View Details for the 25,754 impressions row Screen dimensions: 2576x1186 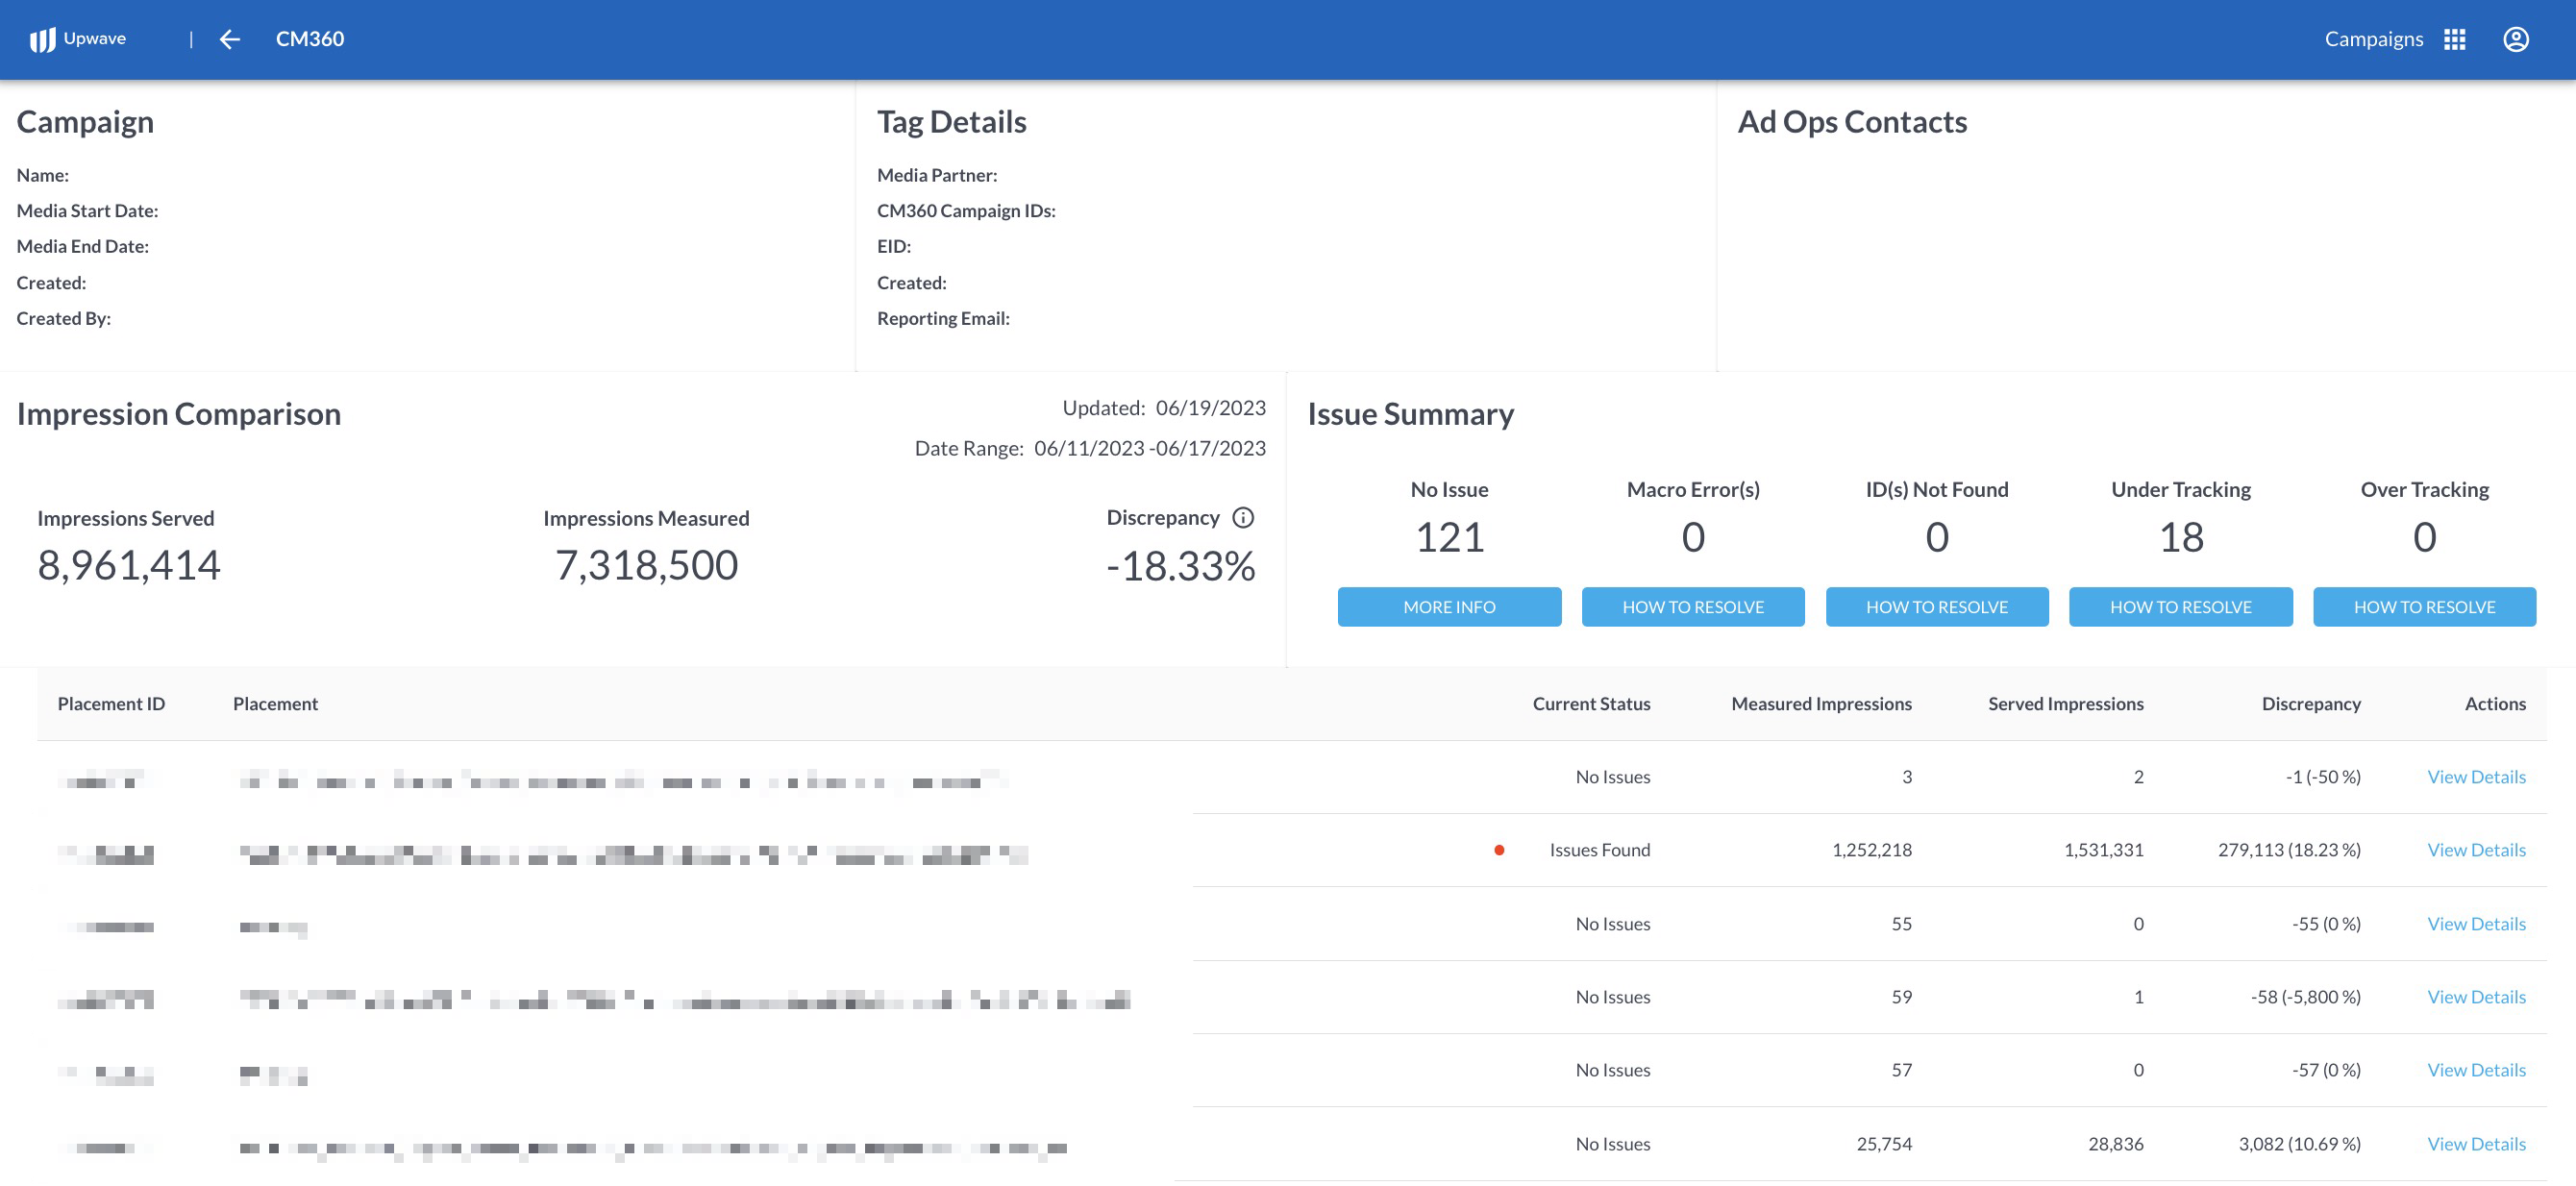point(2476,1144)
